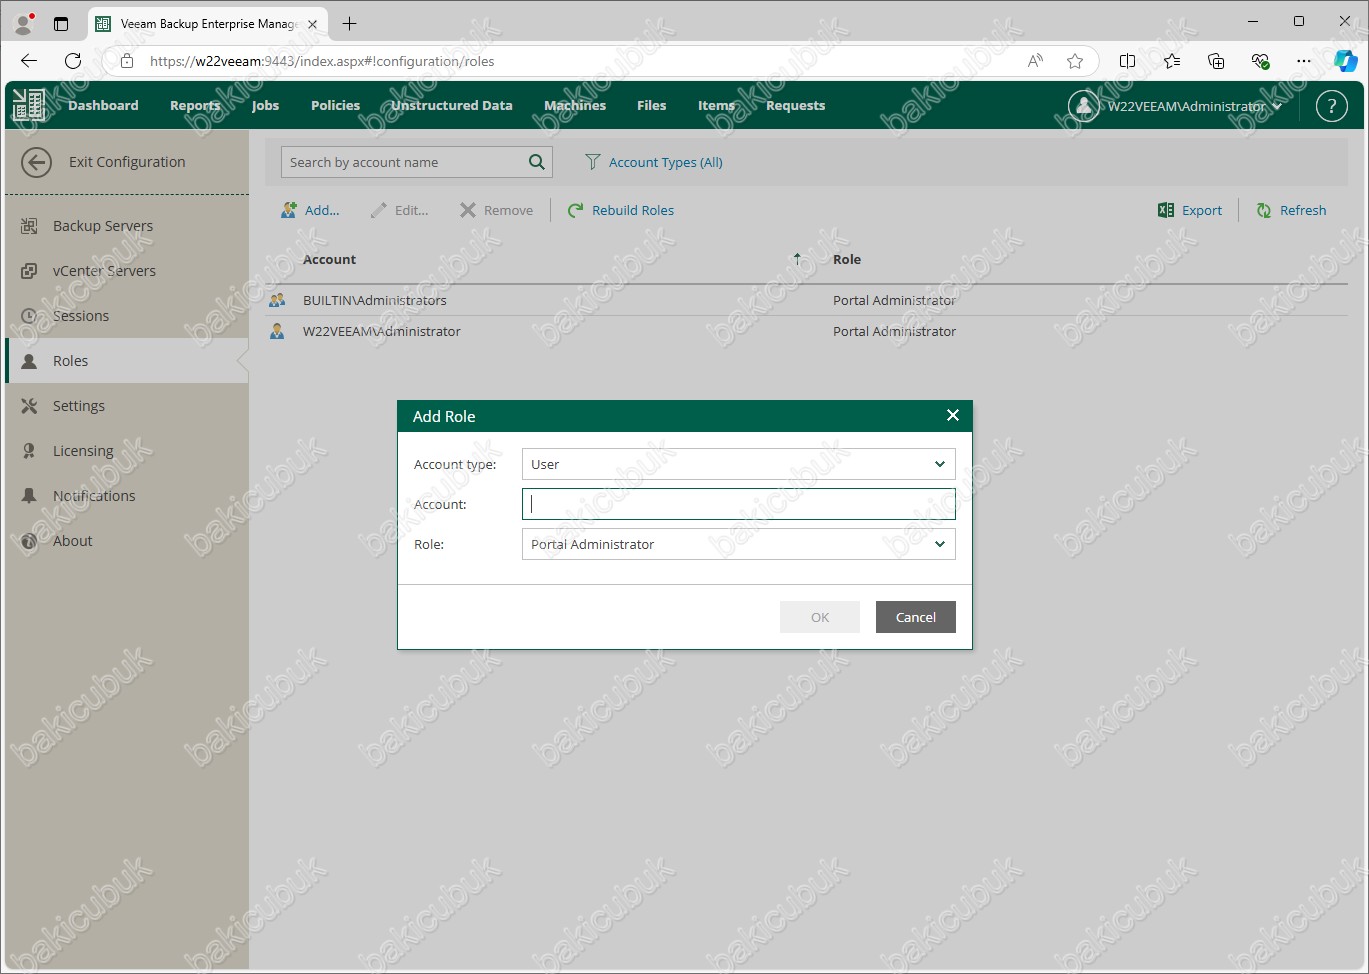Close the Veeam Backup Enterprise Manager tab
This screenshot has height=974, width=1369.
(313, 24)
